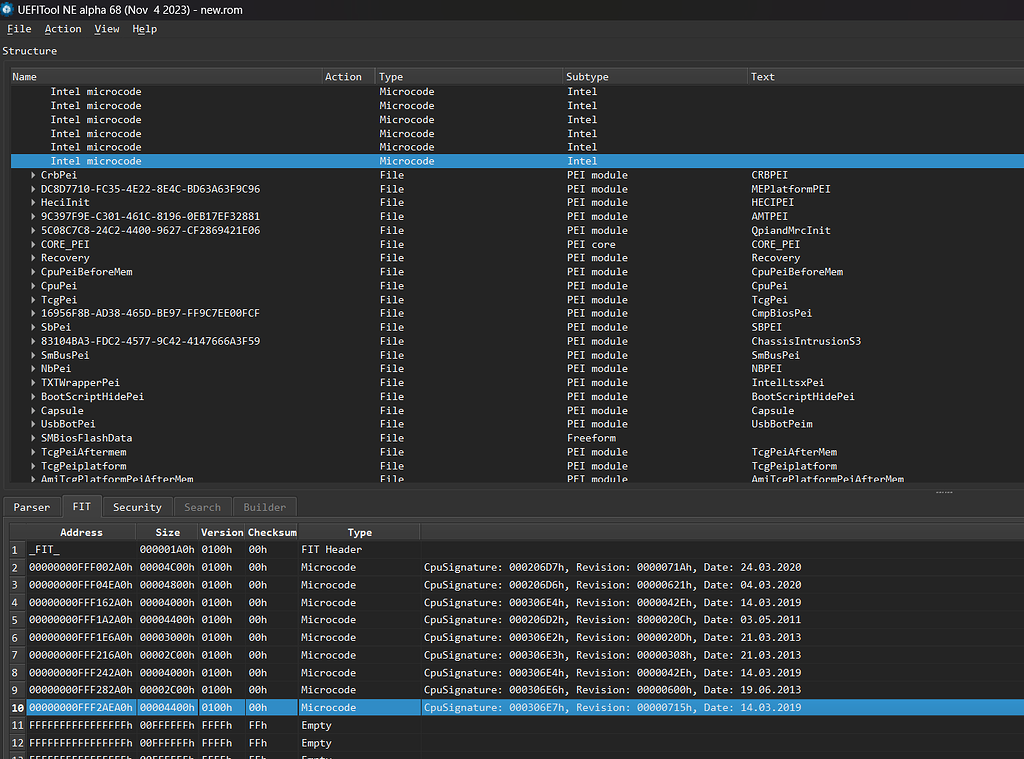
Task: Open the View menu
Action: click(x=107, y=29)
